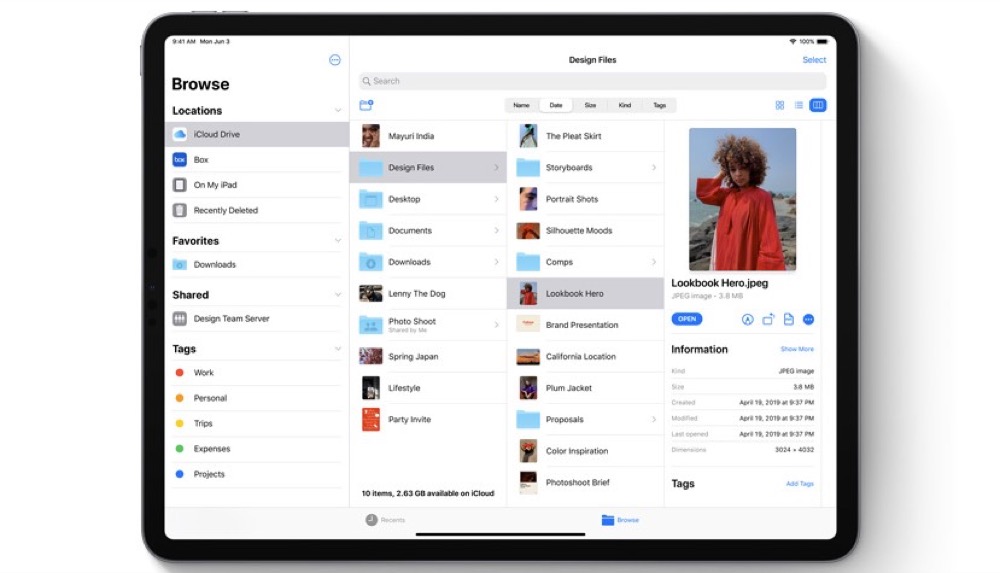Open Recently Deleted location
1000x573 pixels.
257,210
